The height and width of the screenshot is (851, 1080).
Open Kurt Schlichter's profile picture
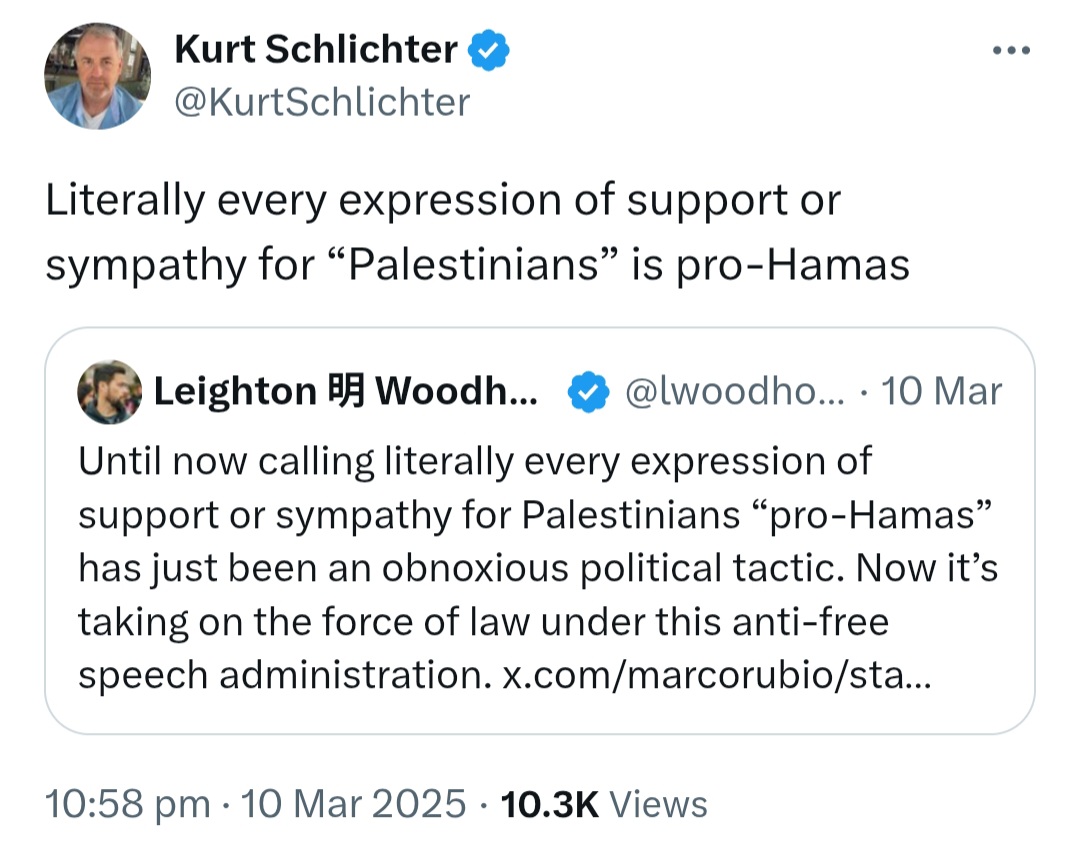tap(97, 76)
